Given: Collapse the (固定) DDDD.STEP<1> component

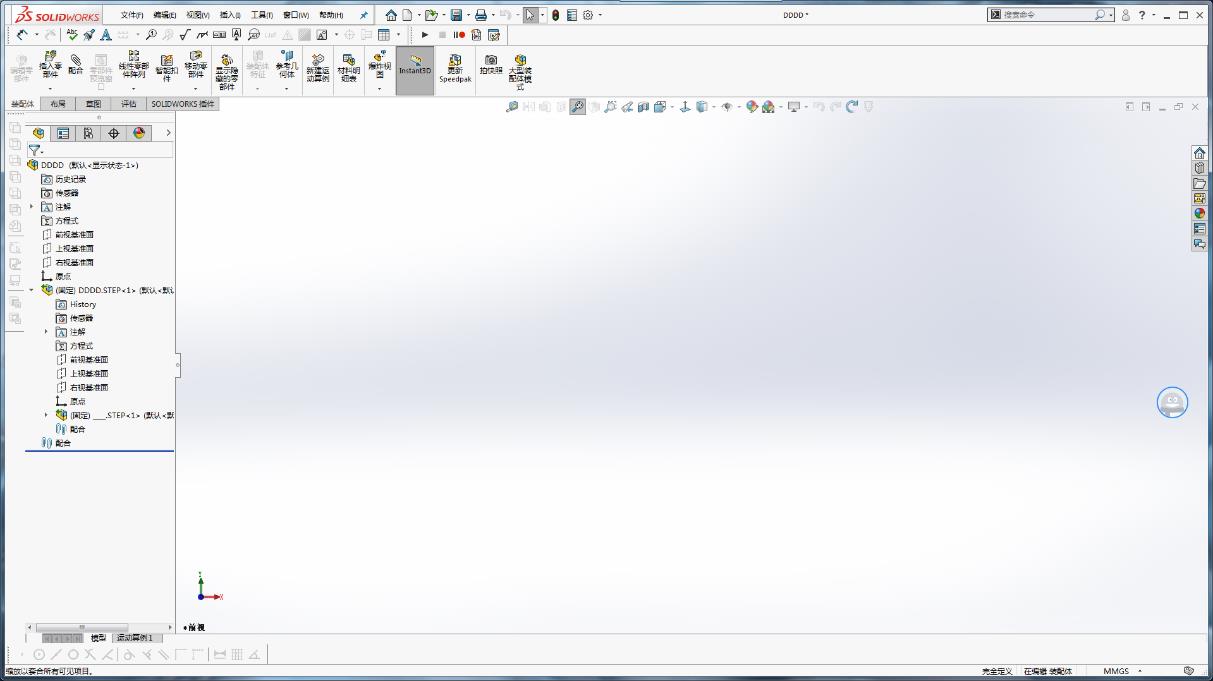Looking at the screenshot, I should (x=32, y=290).
